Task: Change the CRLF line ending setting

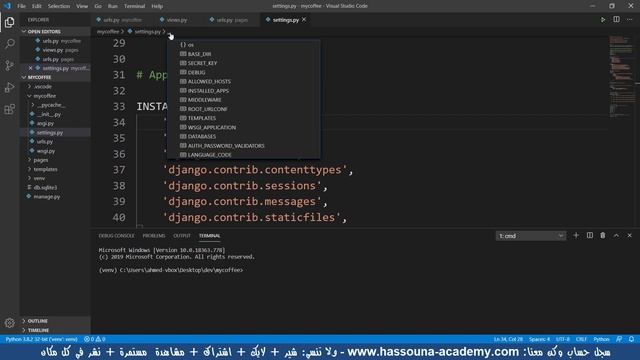Action: pyautogui.click(x=581, y=339)
